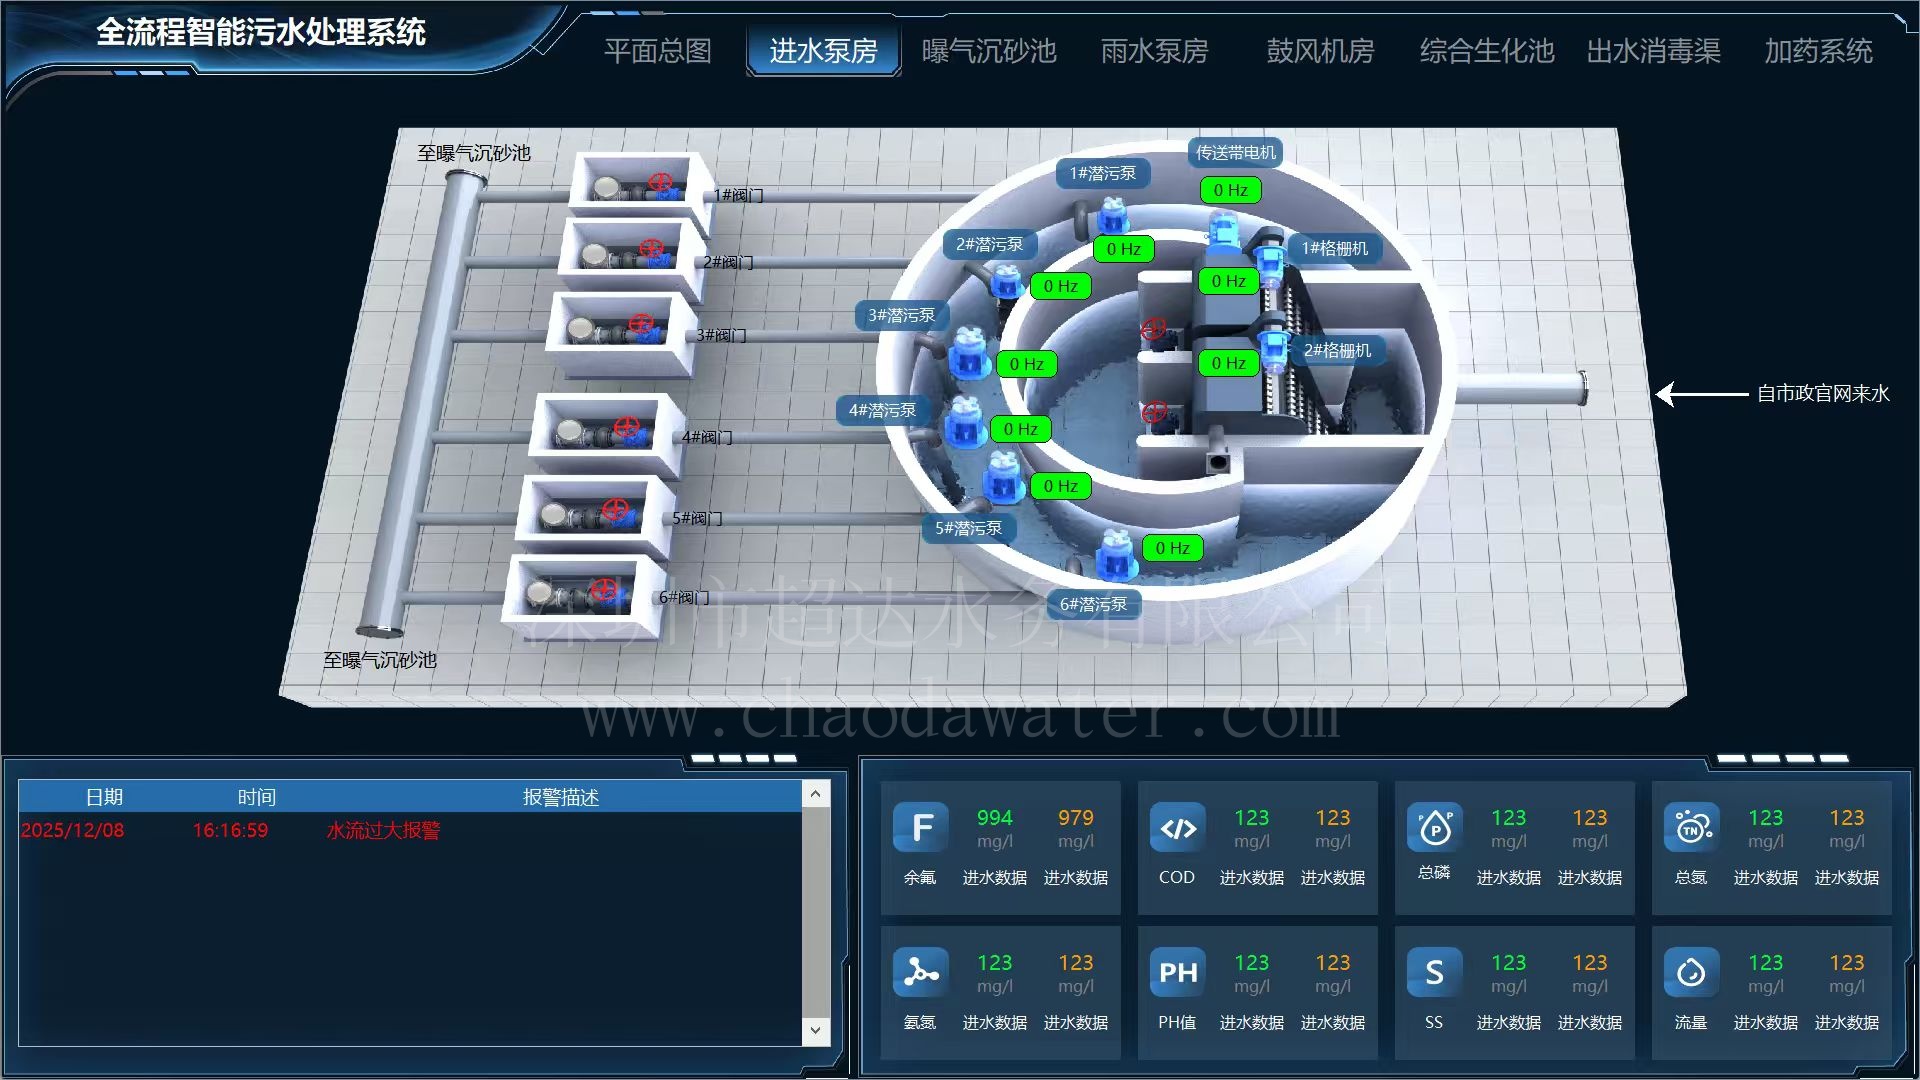Select the 进水泵房 tab
This screenshot has height=1080, width=1920.
pyautogui.click(x=823, y=51)
